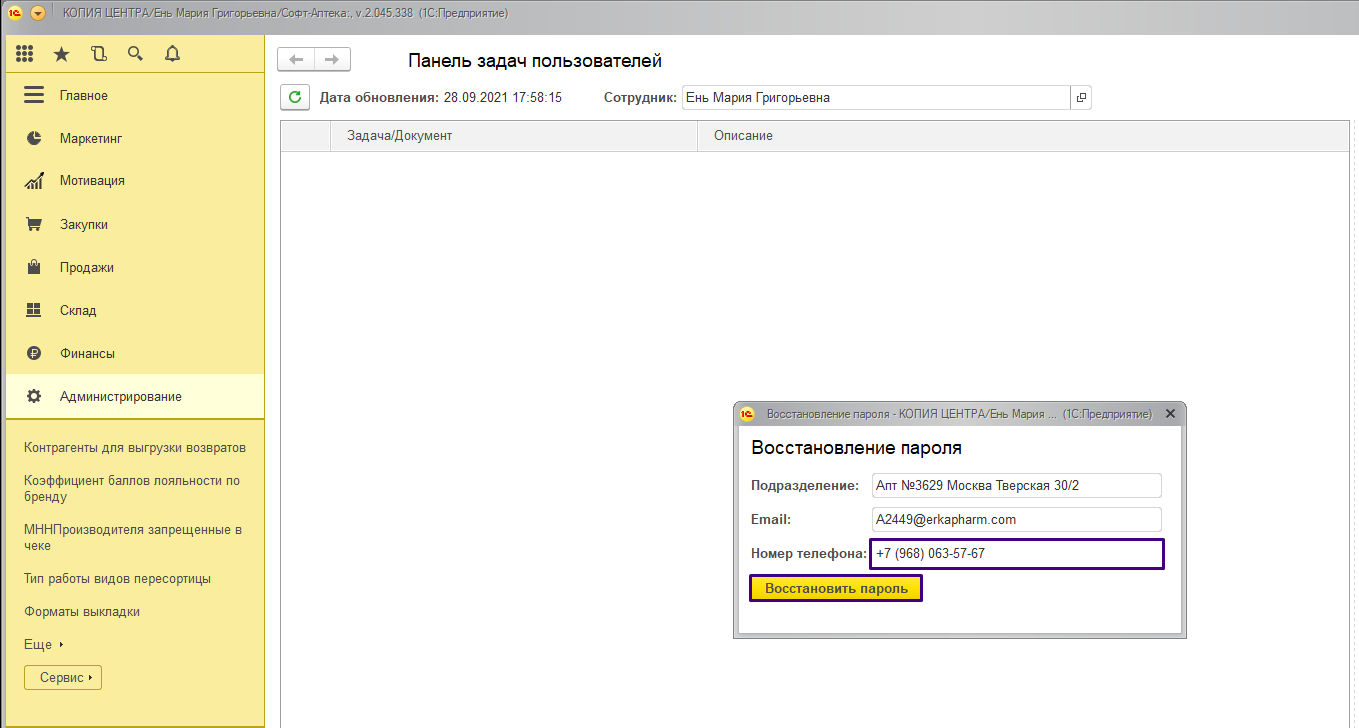Click the Номер телефона input field
1359x728 pixels.
click(1016, 554)
